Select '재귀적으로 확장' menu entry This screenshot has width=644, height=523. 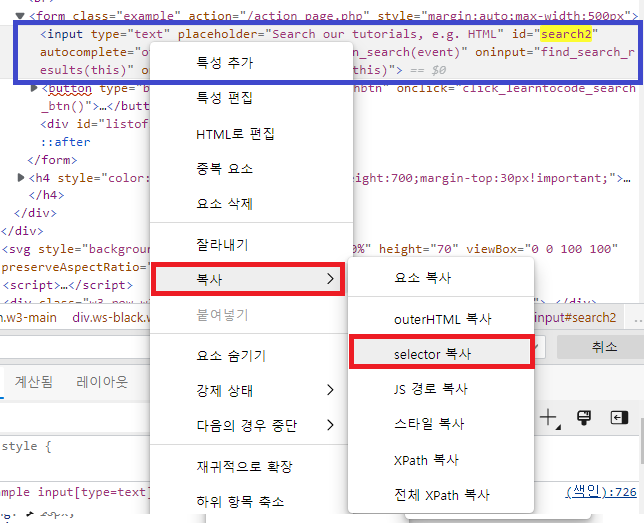(251, 466)
